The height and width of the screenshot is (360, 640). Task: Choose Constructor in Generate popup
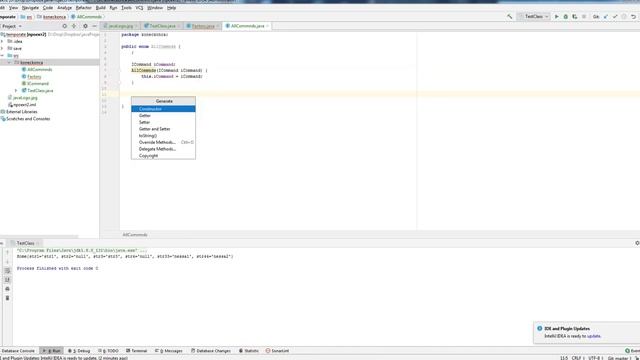point(163,109)
